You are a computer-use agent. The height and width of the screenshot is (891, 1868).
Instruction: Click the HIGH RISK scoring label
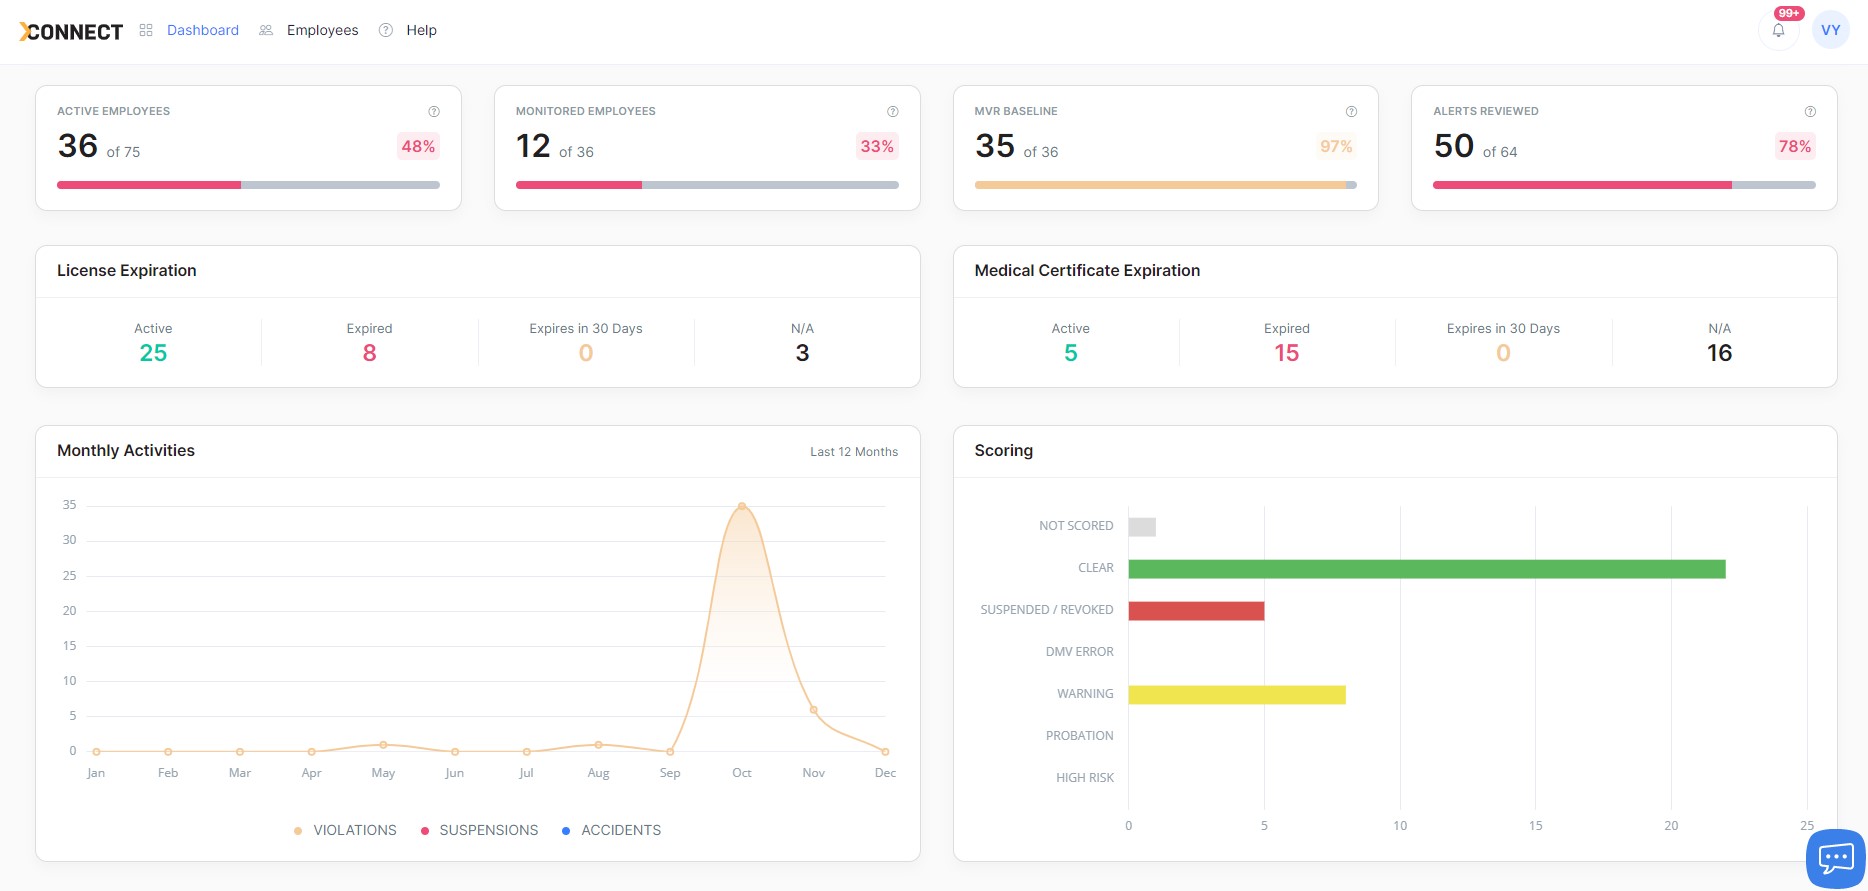[1085, 778]
